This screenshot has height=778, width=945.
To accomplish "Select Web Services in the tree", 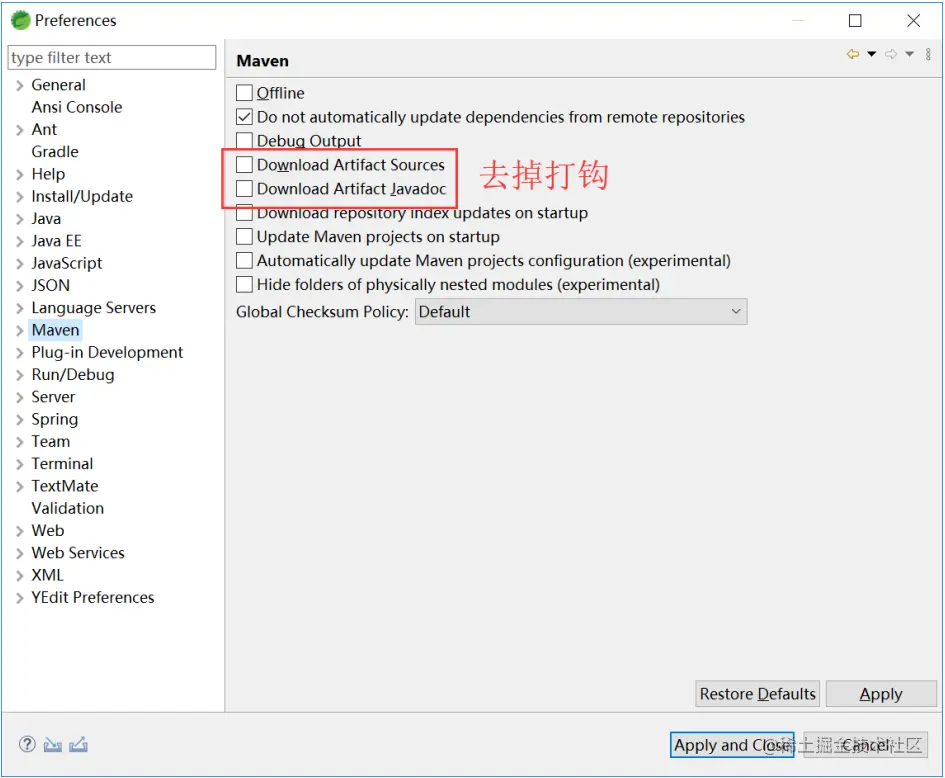I will tap(78, 553).
